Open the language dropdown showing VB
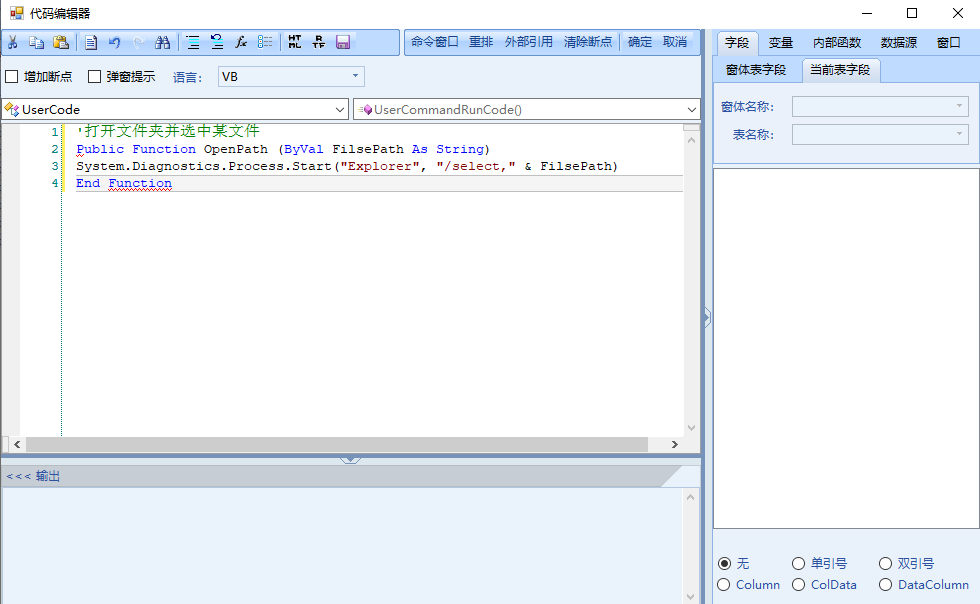The height and width of the screenshot is (604, 980). coord(291,76)
